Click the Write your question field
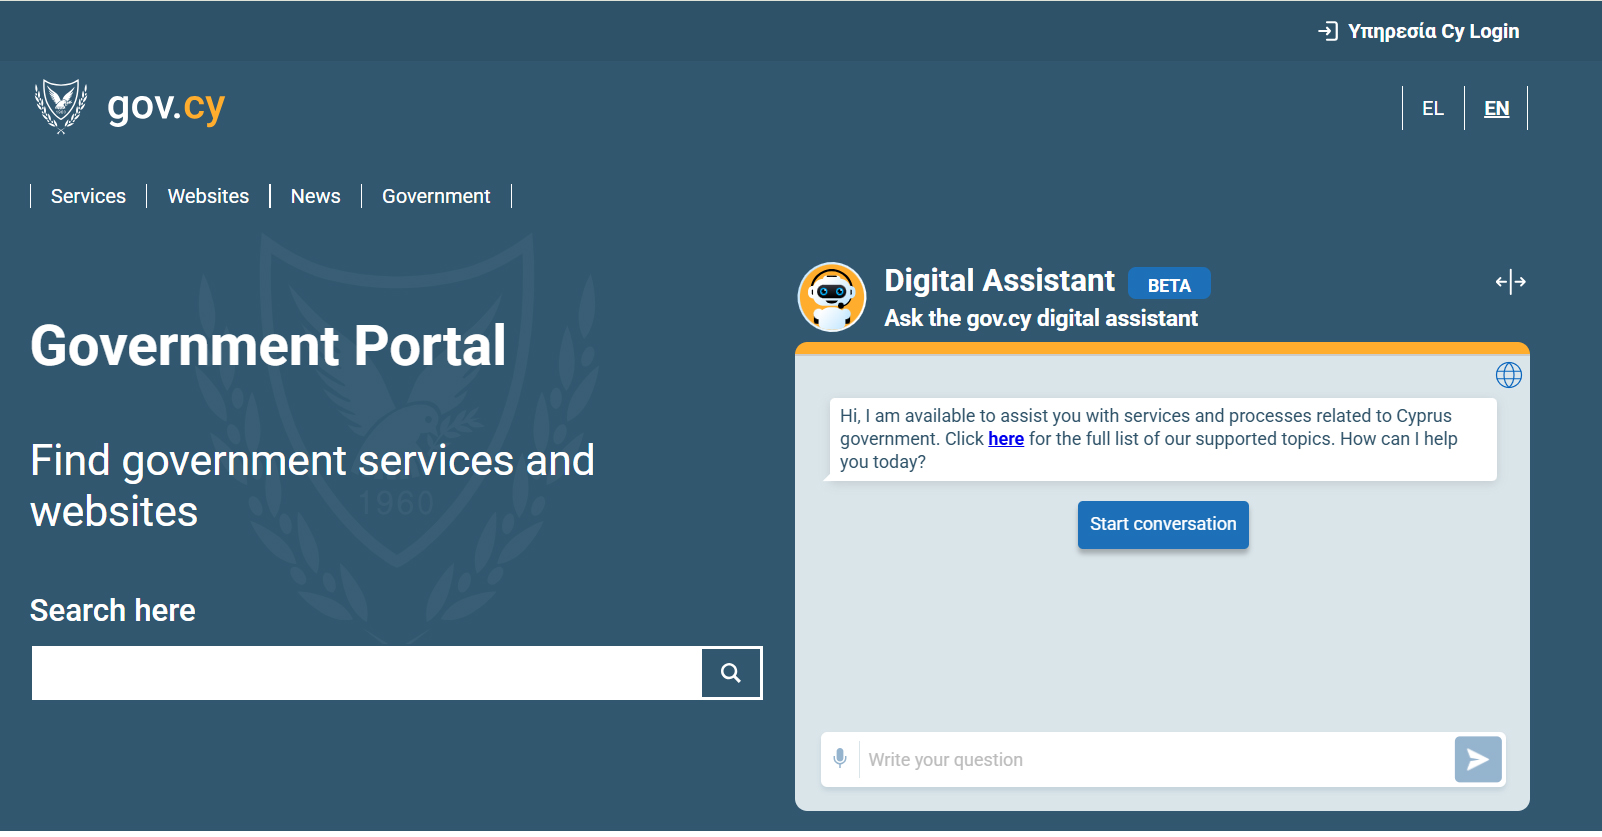 click(1155, 760)
